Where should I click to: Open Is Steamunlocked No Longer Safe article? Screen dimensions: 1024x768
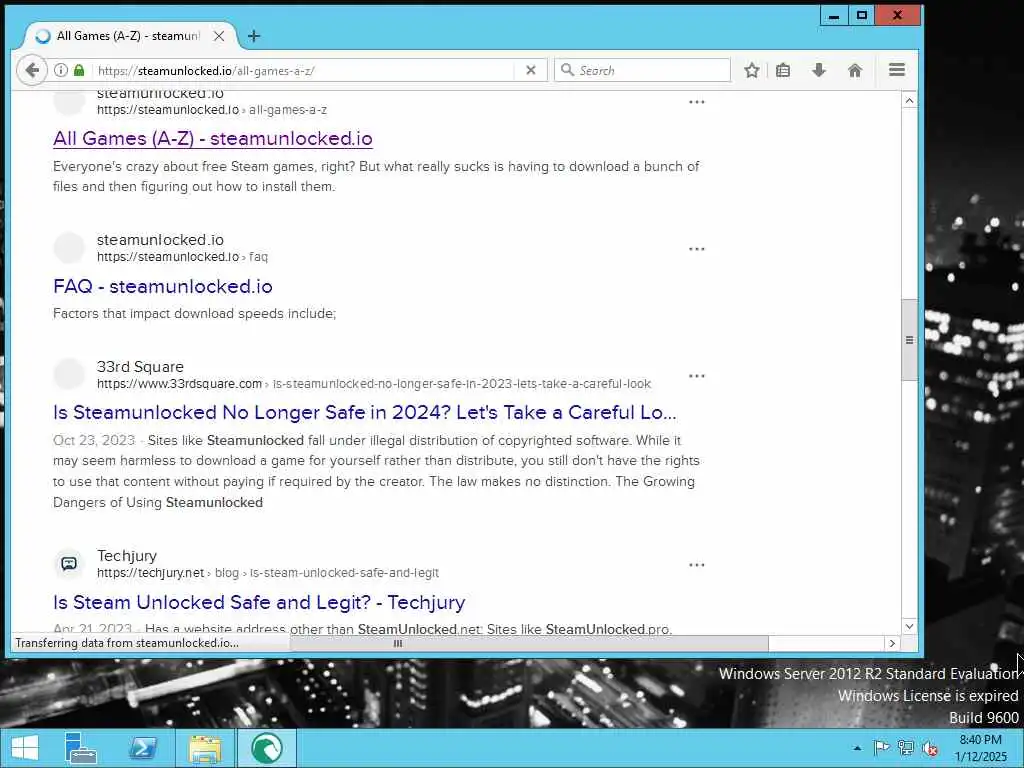pos(364,412)
